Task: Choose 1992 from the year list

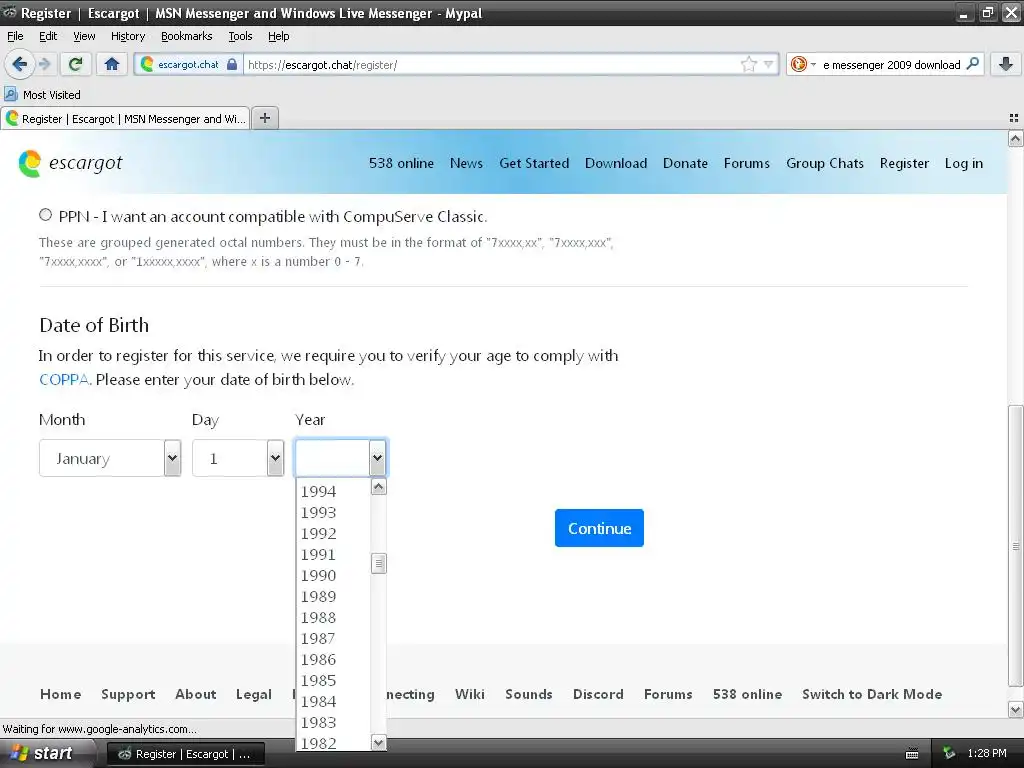Action: click(x=333, y=533)
